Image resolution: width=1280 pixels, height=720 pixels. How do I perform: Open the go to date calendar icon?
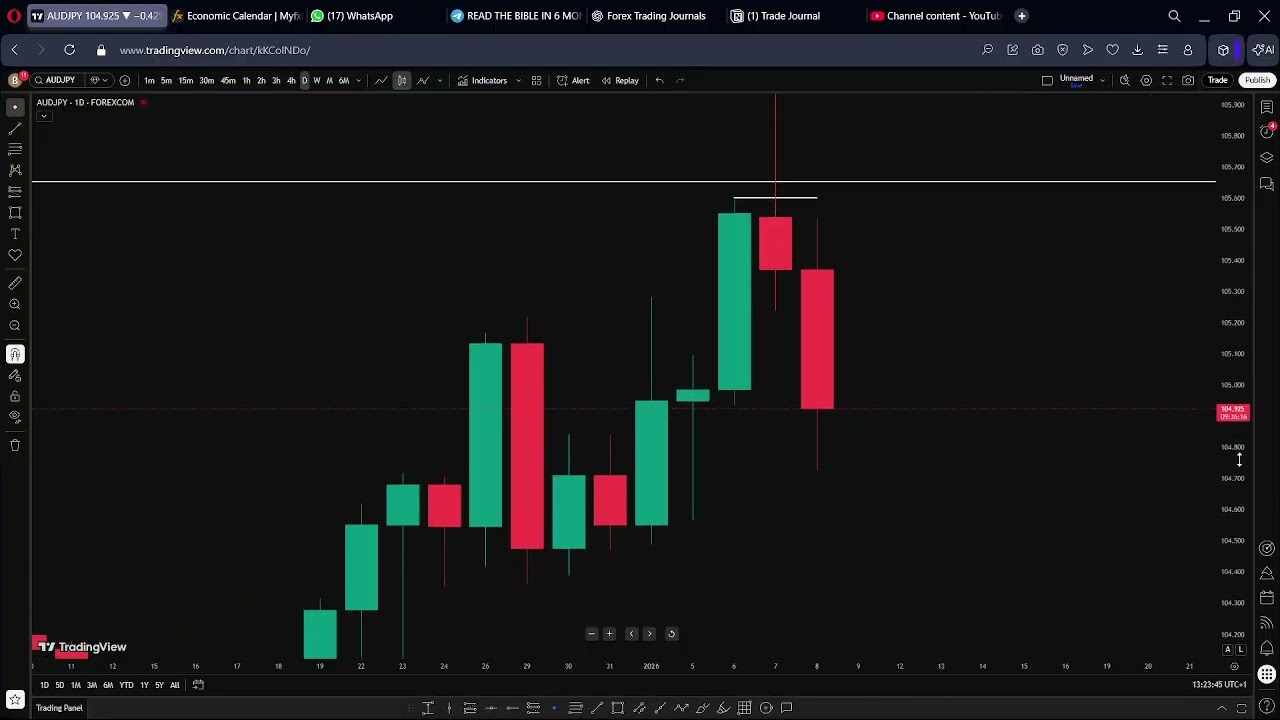tap(198, 685)
